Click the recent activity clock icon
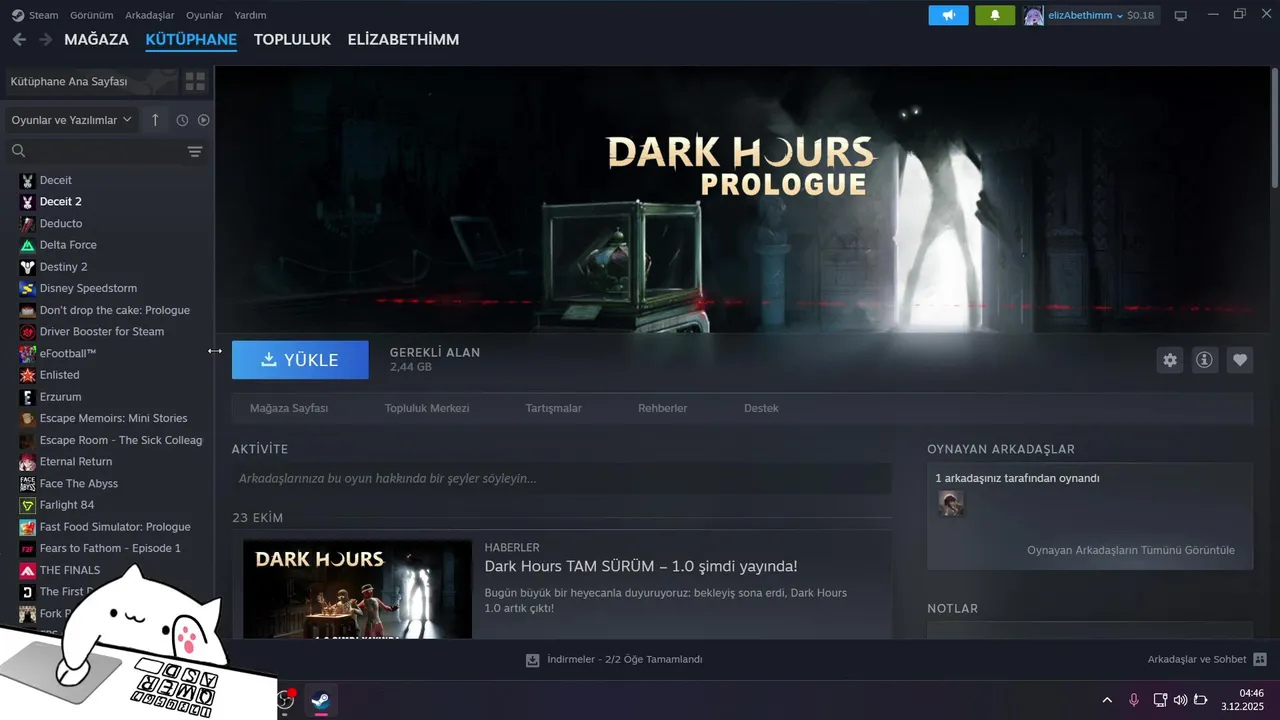Image resolution: width=1280 pixels, height=720 pixels. coord(182,120)
